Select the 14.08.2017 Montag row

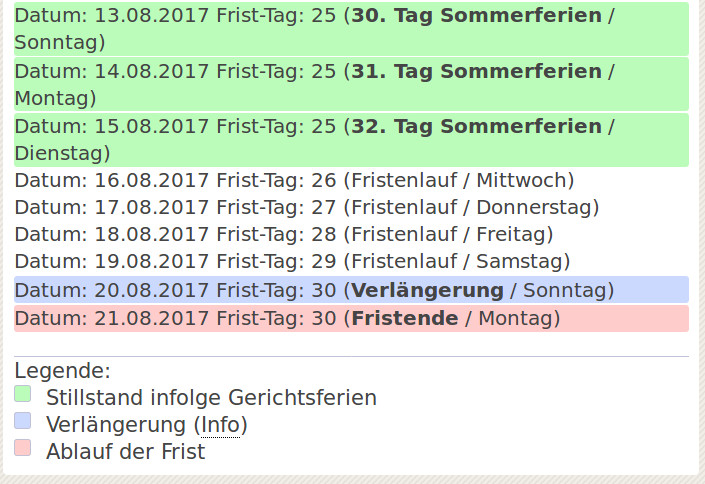(x=351, y=84)
